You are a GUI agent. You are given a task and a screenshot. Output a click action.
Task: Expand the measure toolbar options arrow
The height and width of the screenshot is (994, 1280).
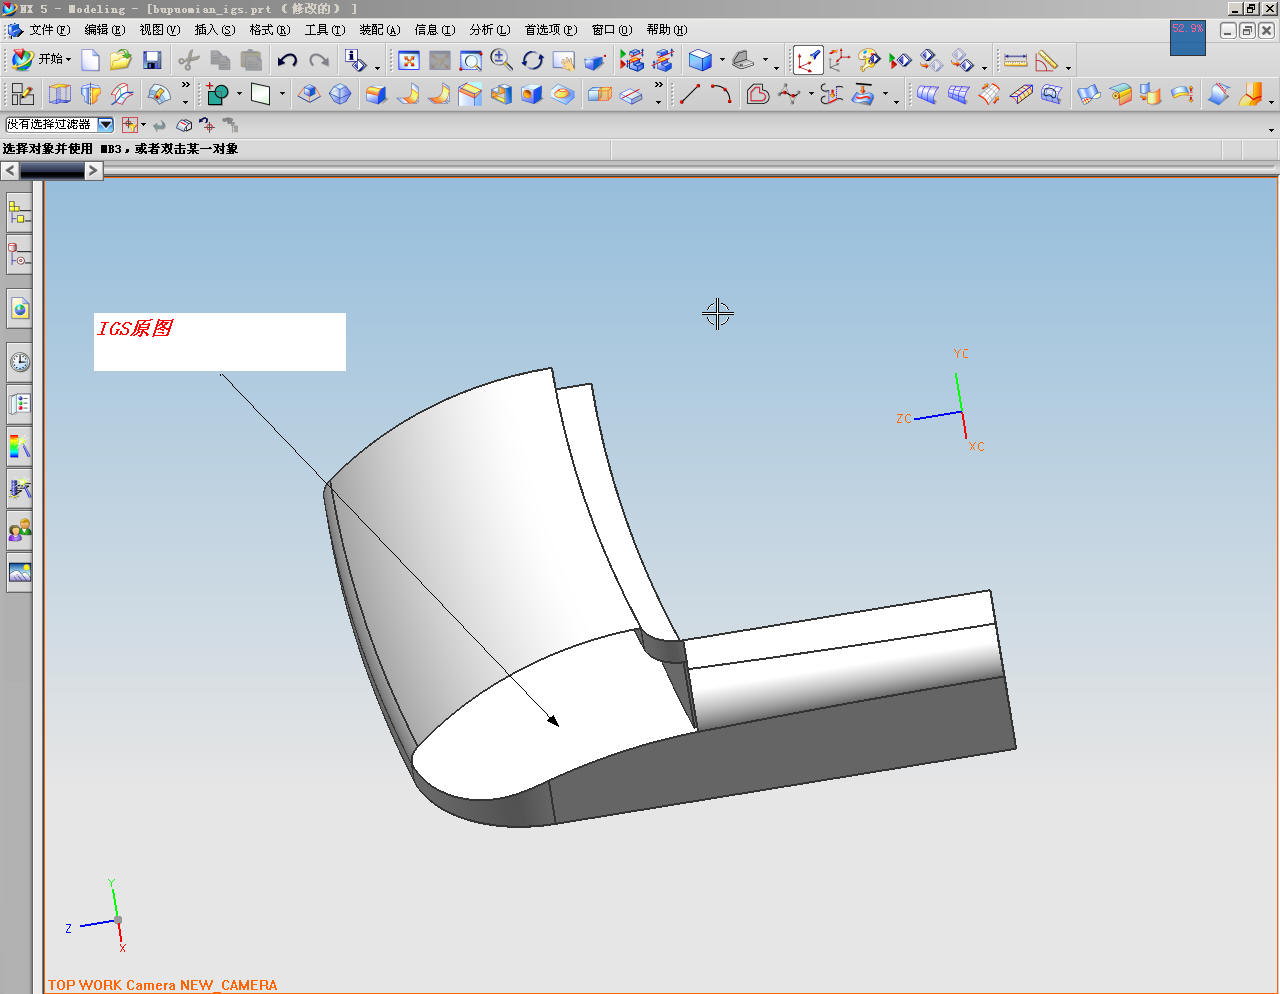pyautogui.click(x=1068, y=68)
